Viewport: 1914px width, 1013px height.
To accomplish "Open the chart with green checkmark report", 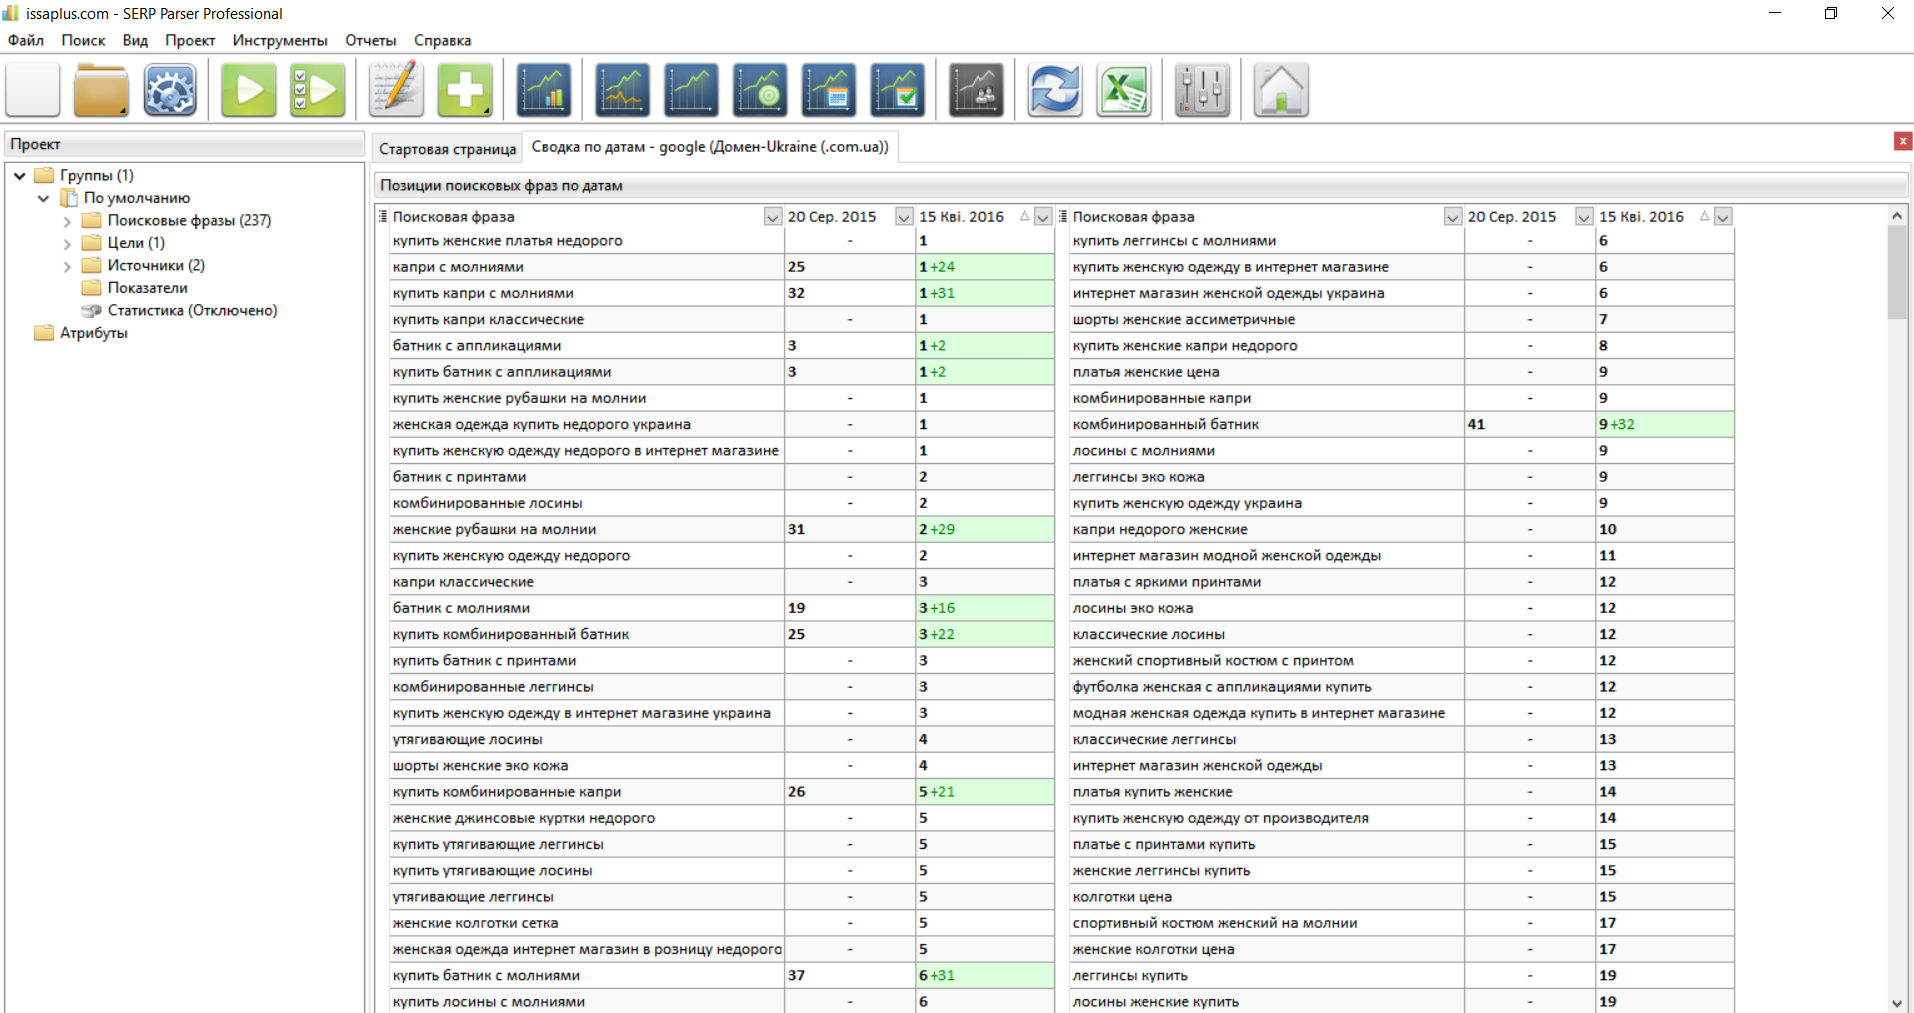I will pos(898,90).
